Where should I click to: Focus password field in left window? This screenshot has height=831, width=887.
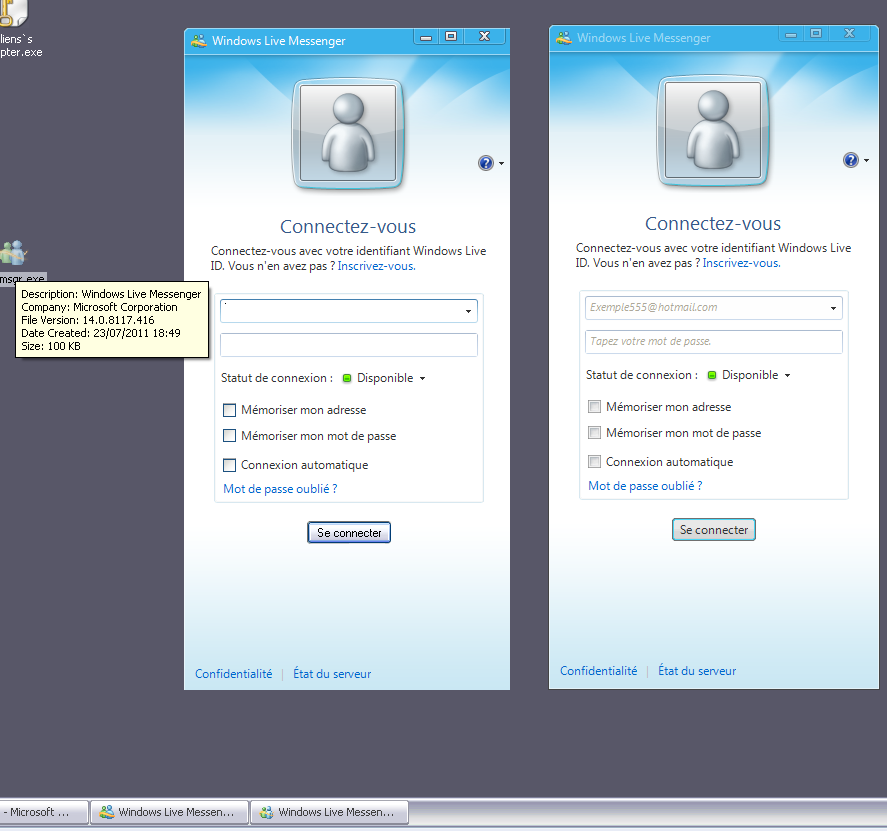click(349, 345)
